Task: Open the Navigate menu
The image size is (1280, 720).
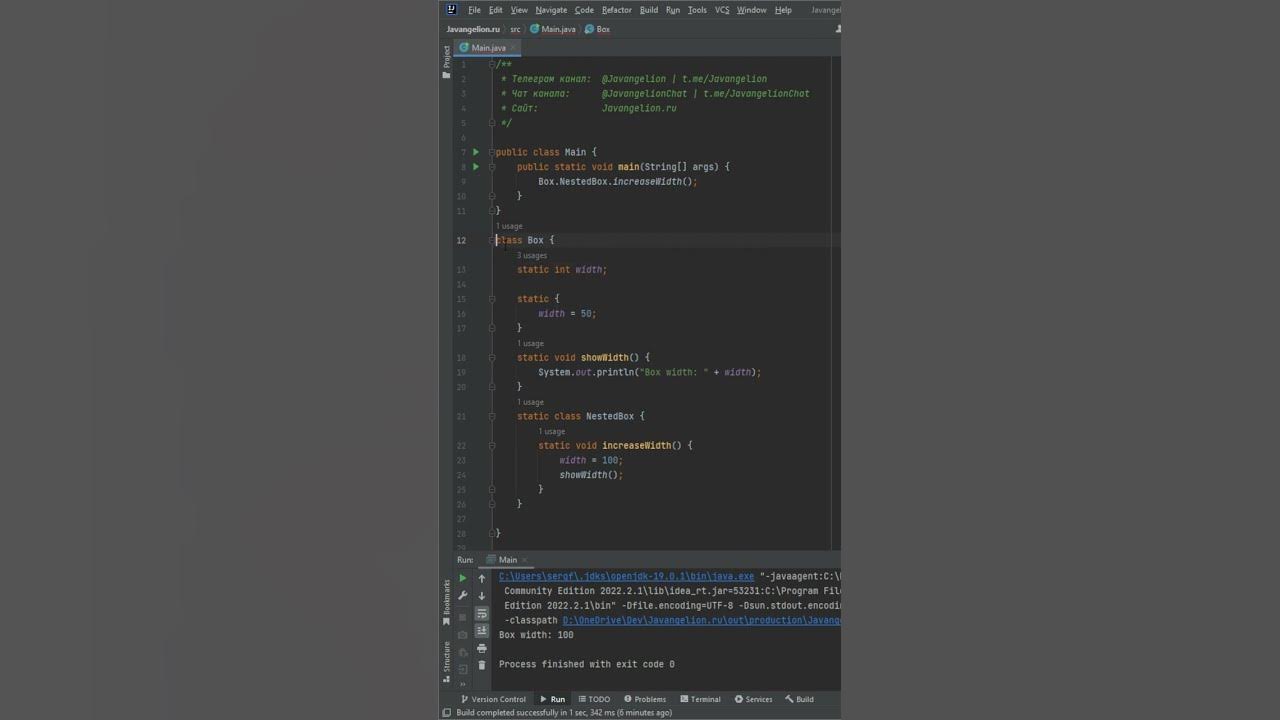Action: coord(551,10)
